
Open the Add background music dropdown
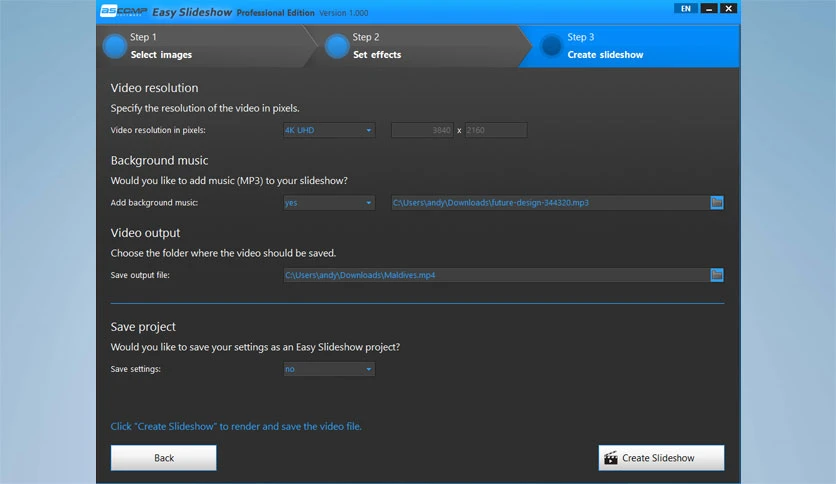tap(329, 203)
